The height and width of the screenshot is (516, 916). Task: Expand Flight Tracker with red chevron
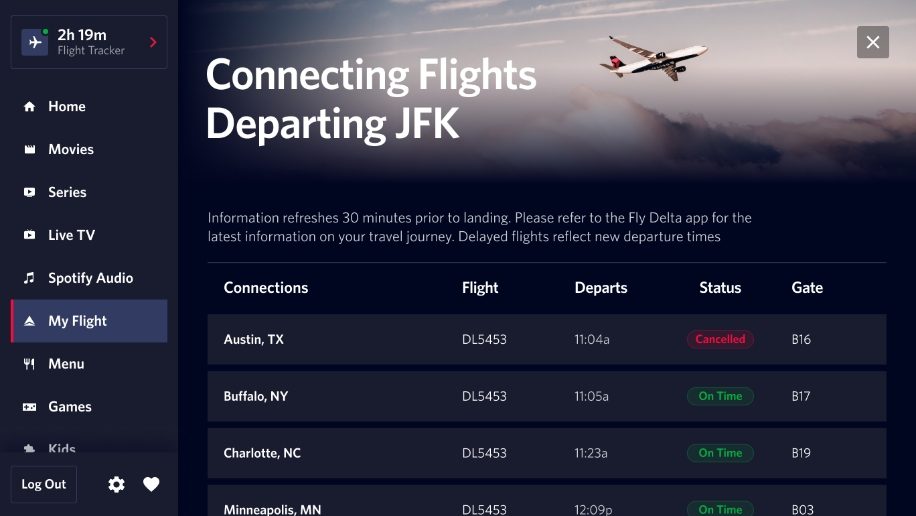153,42
